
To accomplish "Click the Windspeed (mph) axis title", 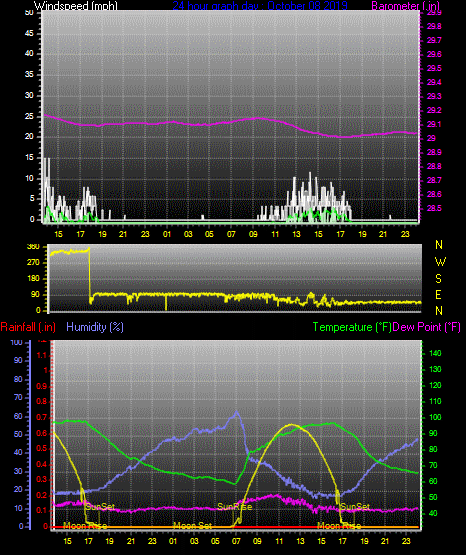I will click(75, 6).
